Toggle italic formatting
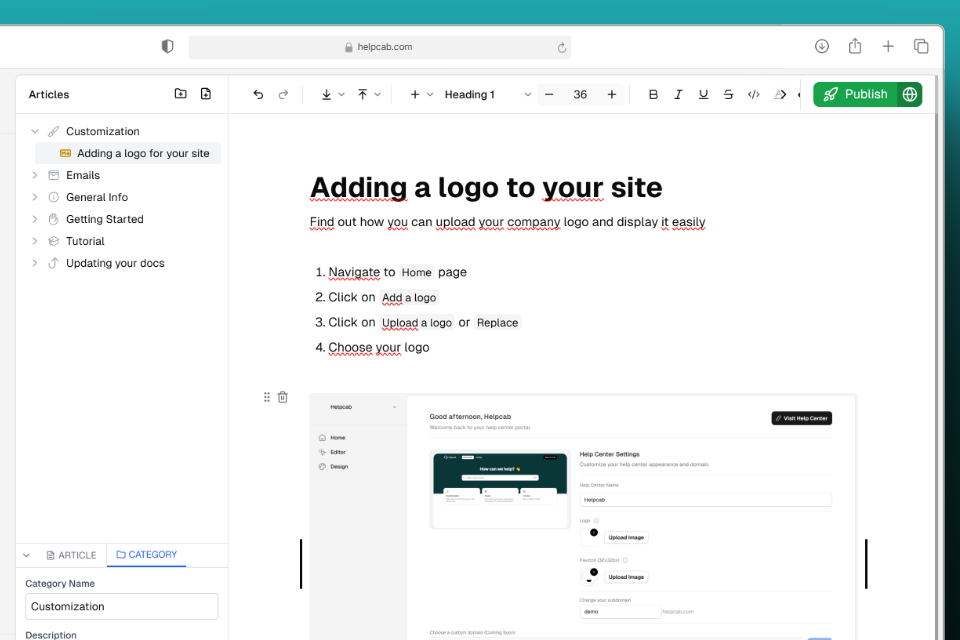The image size is (960, 640). click(678, 94)
